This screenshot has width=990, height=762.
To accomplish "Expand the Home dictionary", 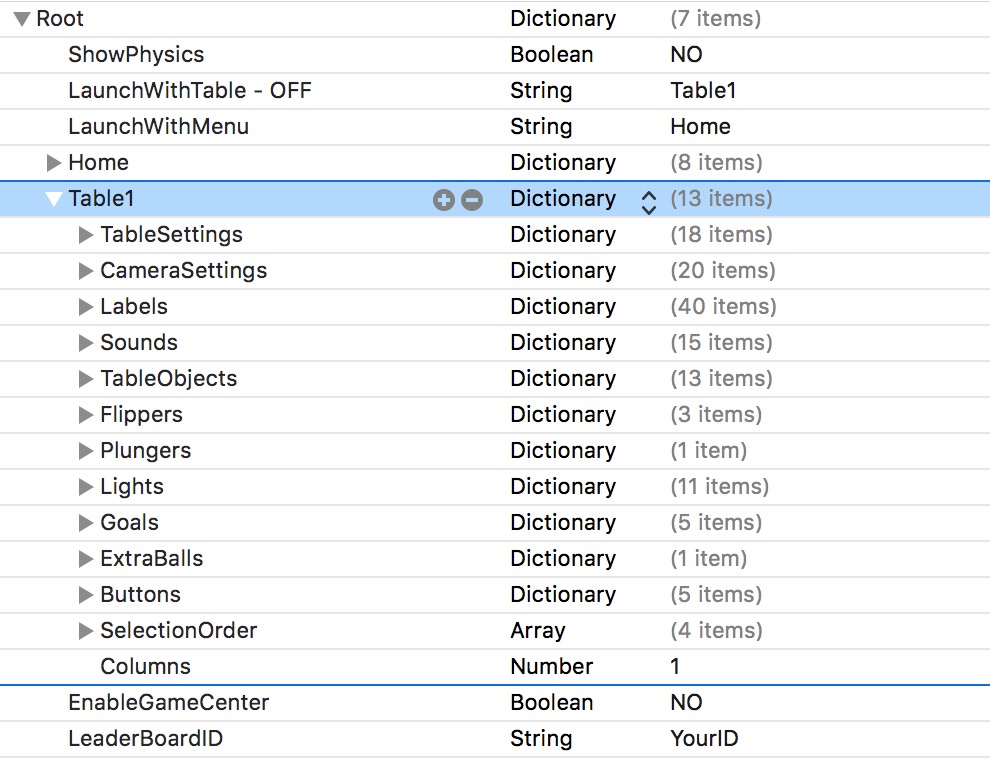I will pyautogui.click(x=55, y=162).
